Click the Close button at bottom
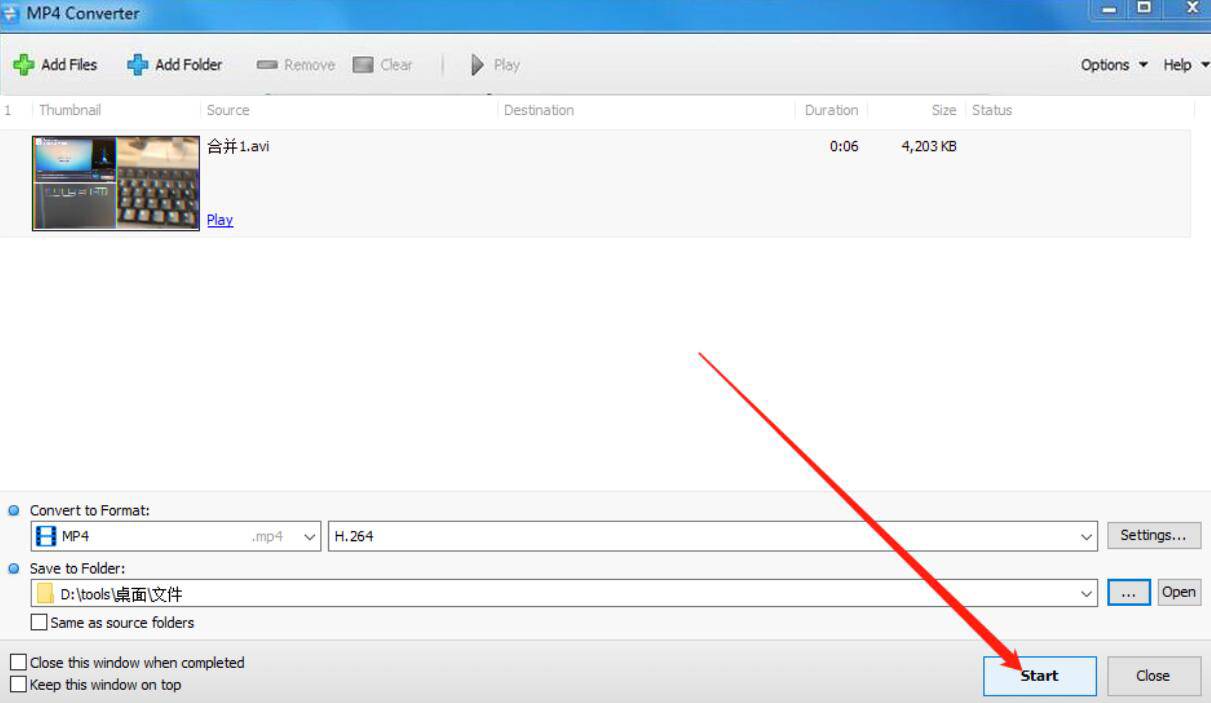Image resolution: width=1211 pixels, height=703 pixels. coord(1153,676)
